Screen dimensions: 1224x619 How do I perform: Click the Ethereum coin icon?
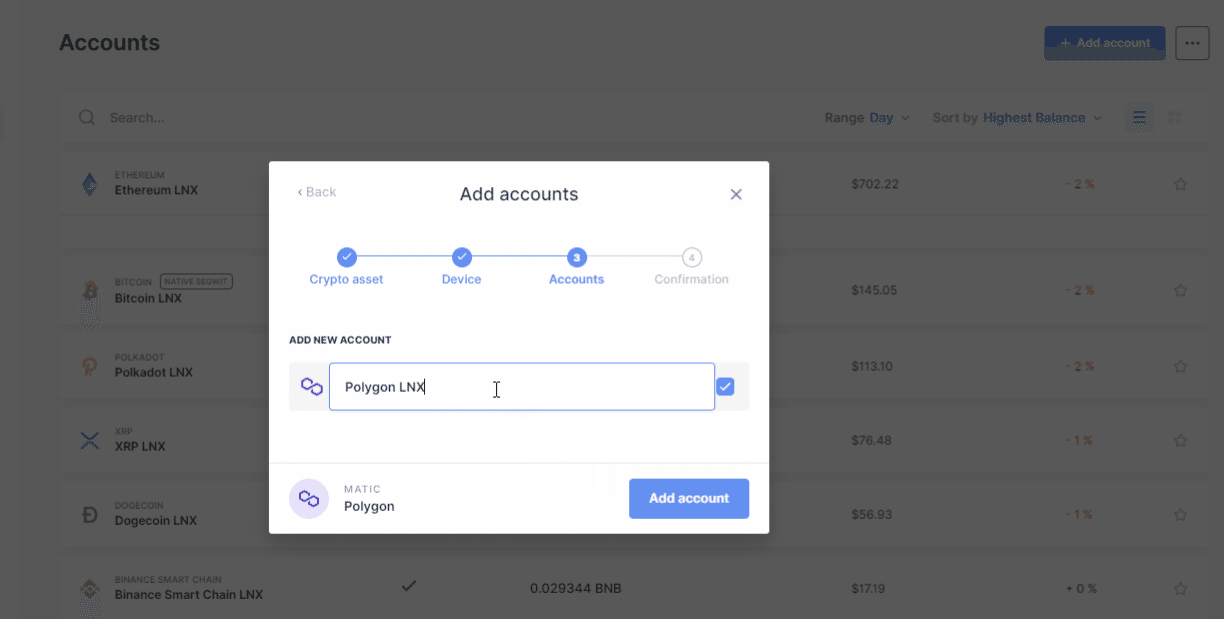pos(90,184)
